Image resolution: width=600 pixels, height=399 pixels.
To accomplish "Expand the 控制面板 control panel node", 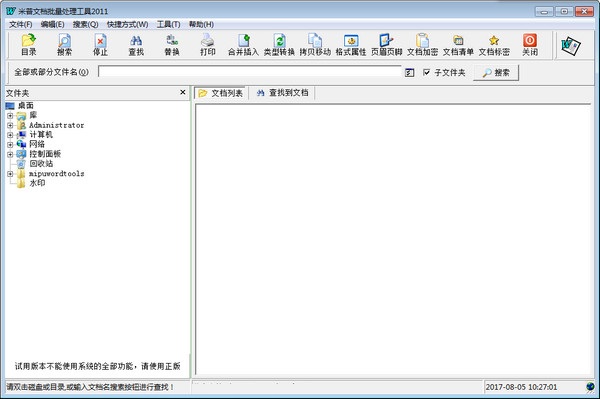I will (10, 154).
